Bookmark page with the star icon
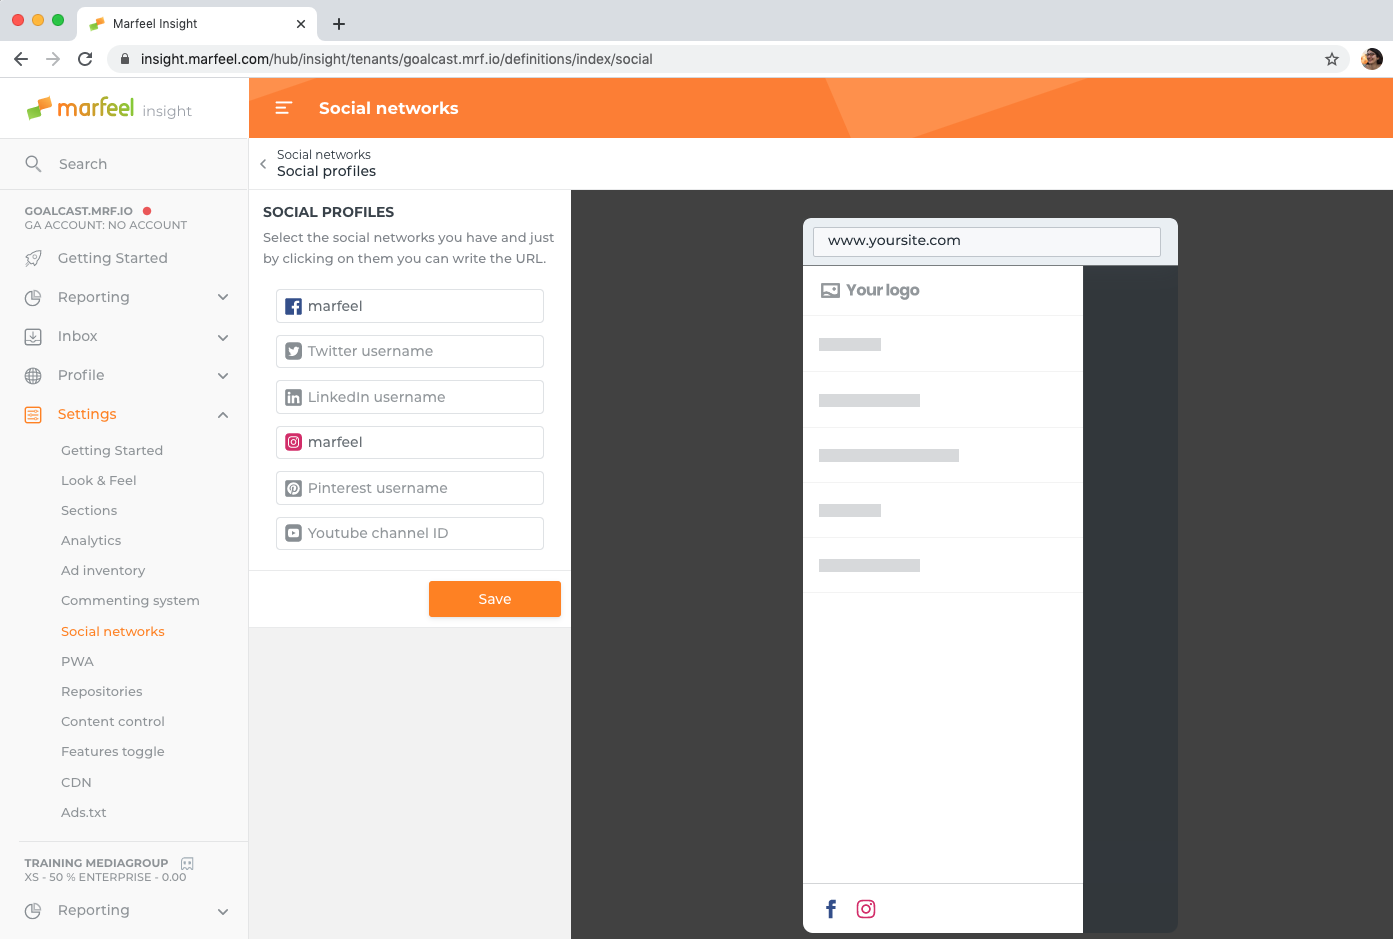The width and height of the screenshot is (1393, 939). click(1332, 59)
